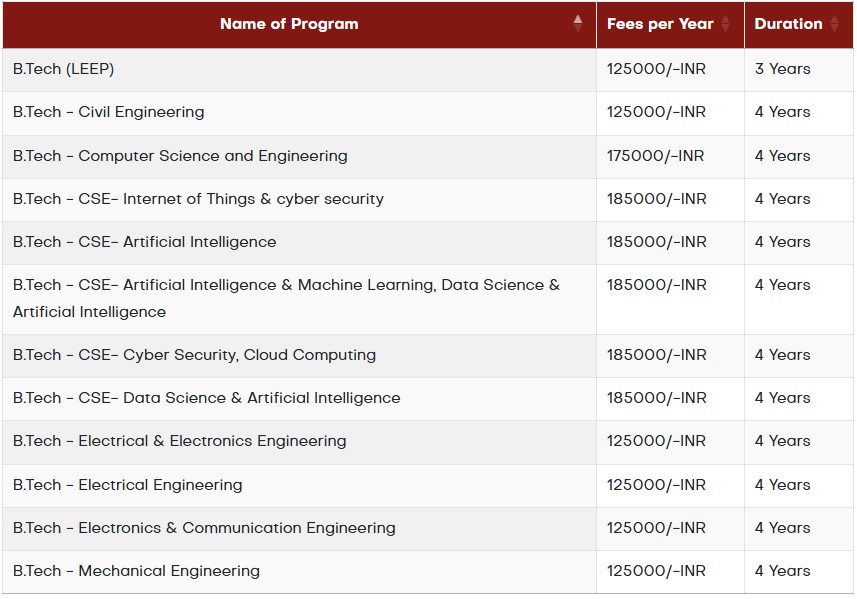Screen dimensions: 857x599
Task: Select the B.Tech (LEEP) row
Action: pos(428,69)
